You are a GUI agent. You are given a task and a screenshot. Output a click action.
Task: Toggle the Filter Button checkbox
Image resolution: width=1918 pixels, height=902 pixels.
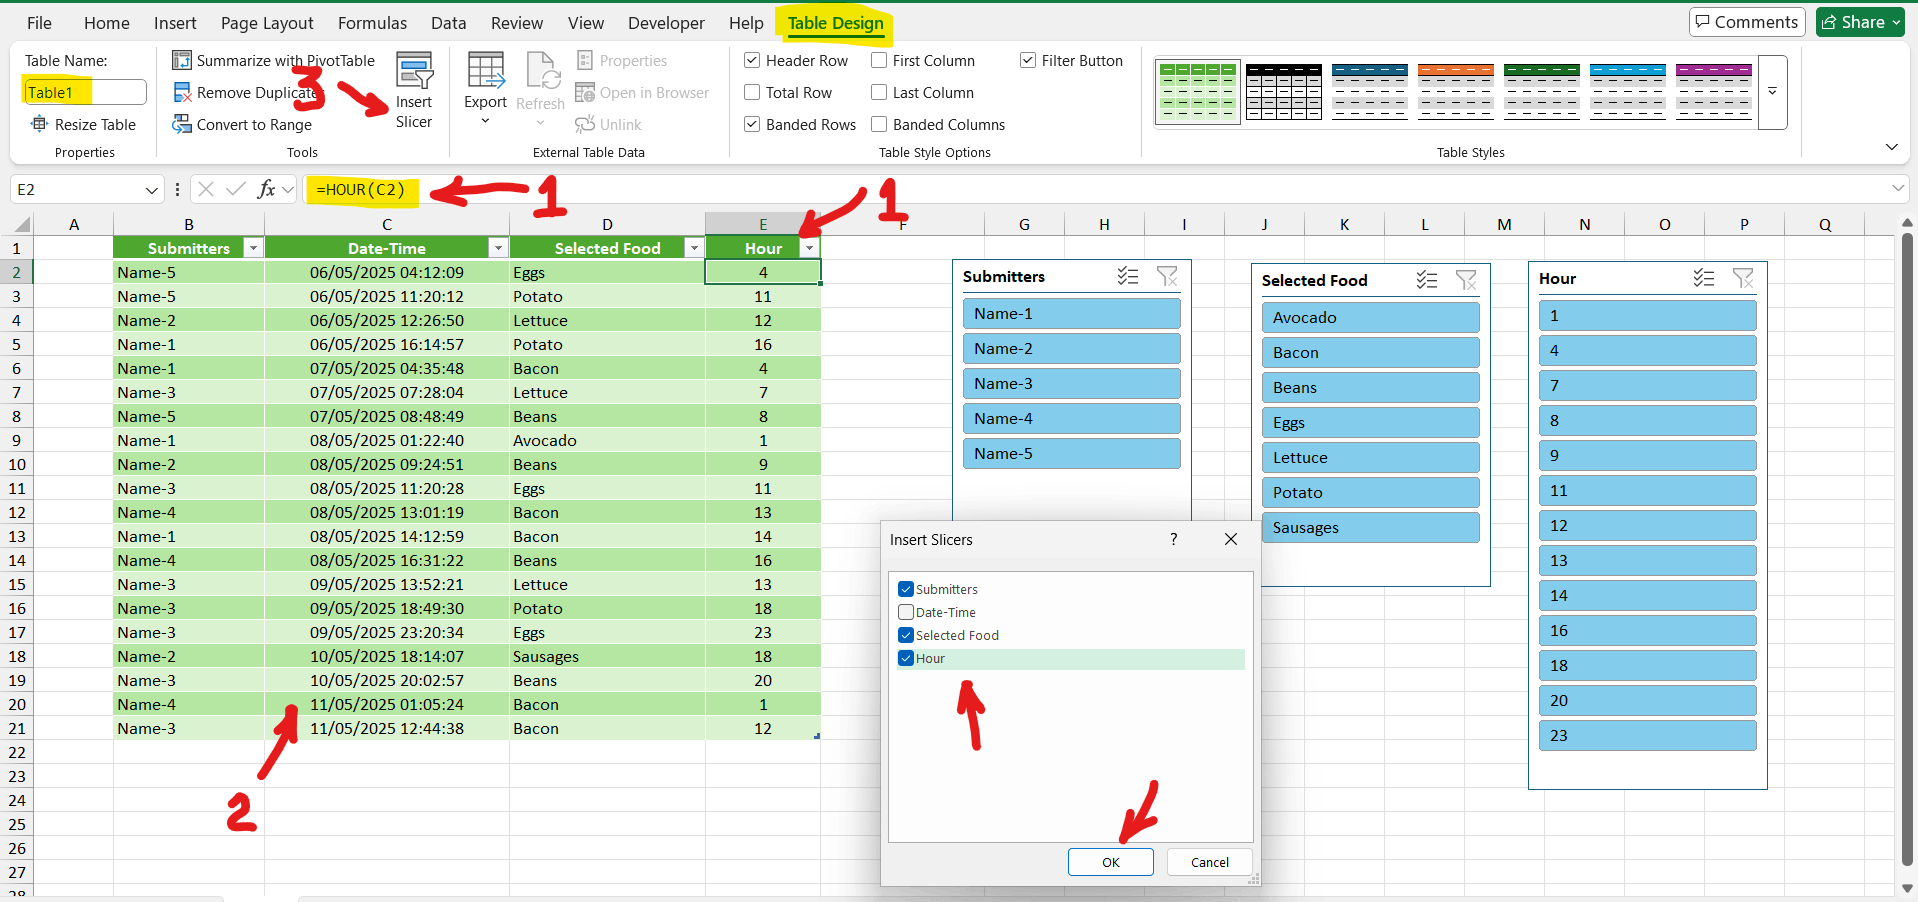coord(1028,61)
